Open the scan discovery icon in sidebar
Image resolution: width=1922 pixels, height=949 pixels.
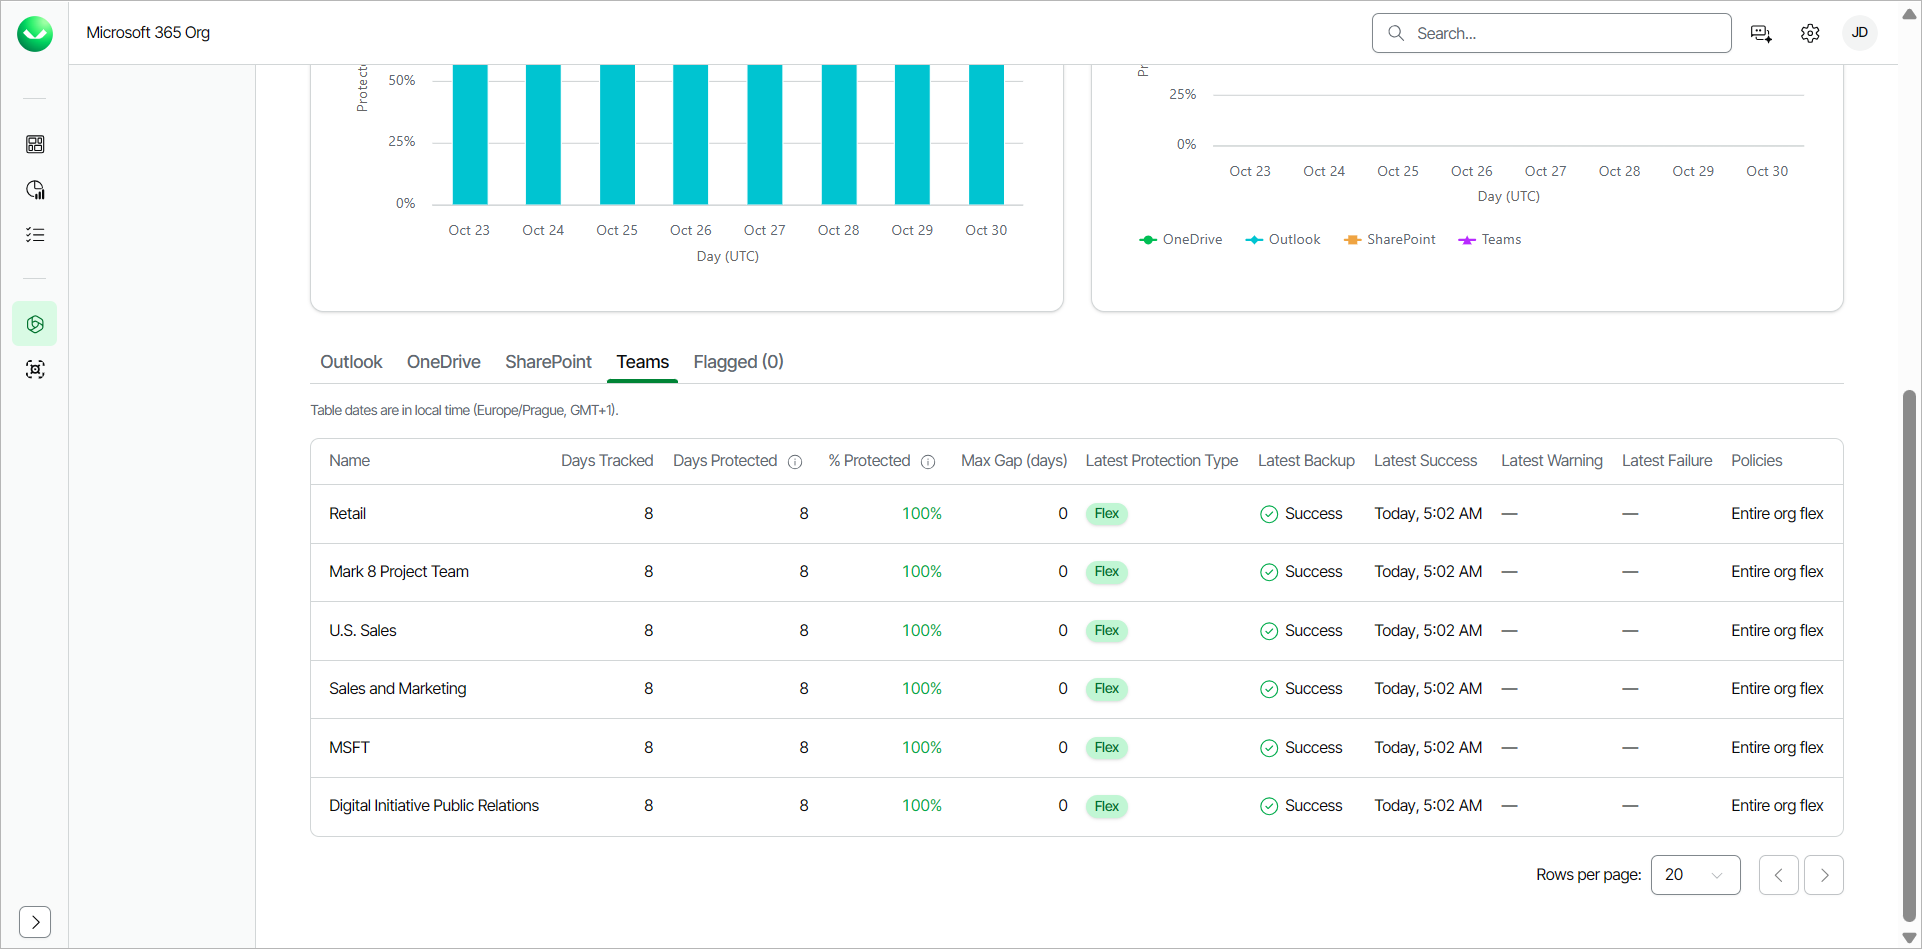coord(35,370)
